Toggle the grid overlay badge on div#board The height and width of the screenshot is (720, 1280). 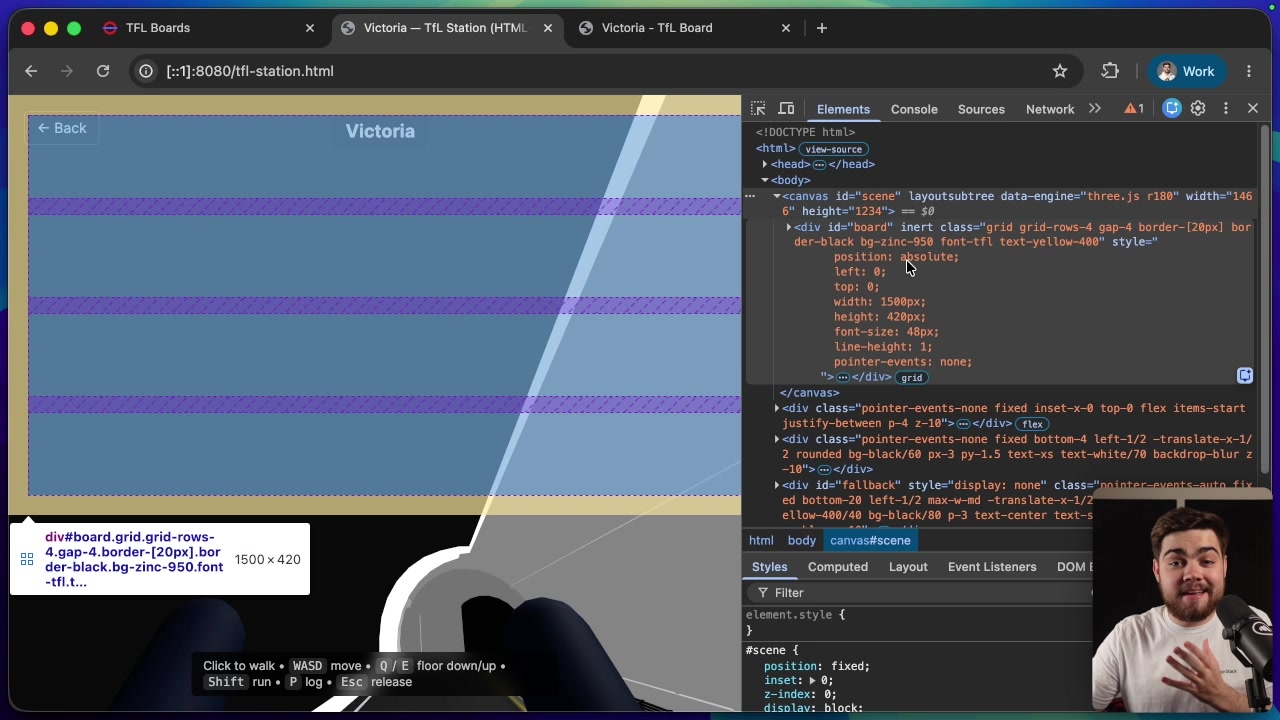tap(911, 377)
